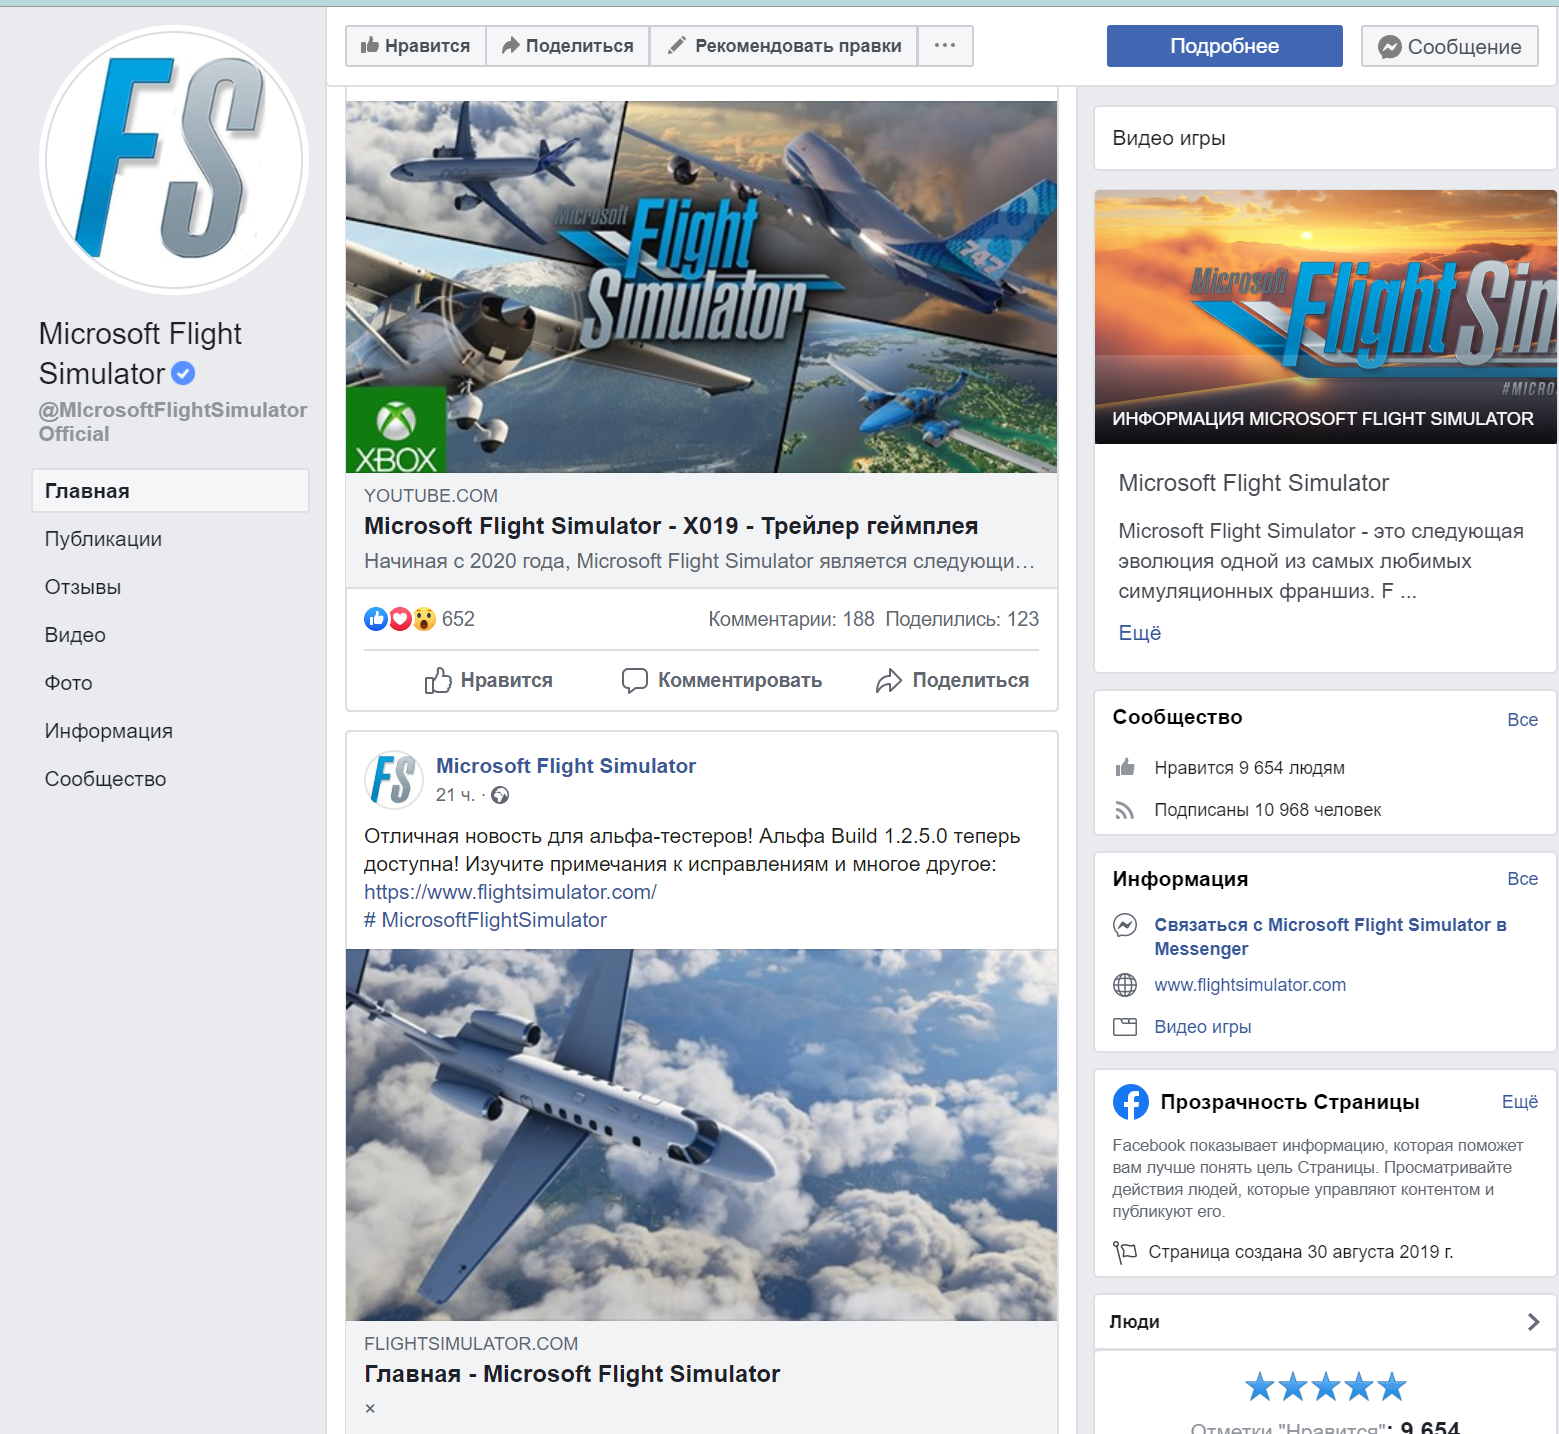Open Информация sidebar section
Viewport: 1559px width, 1434px height.
click(x=108, y=731)
